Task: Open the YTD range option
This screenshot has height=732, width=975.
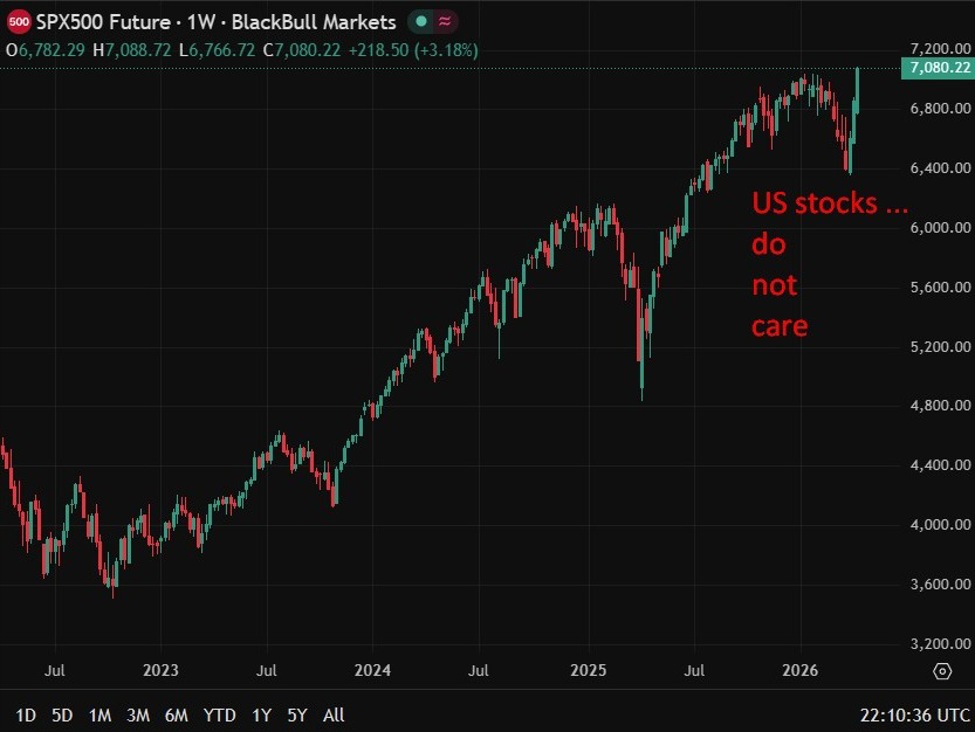Action: click(x=222, y=716)
